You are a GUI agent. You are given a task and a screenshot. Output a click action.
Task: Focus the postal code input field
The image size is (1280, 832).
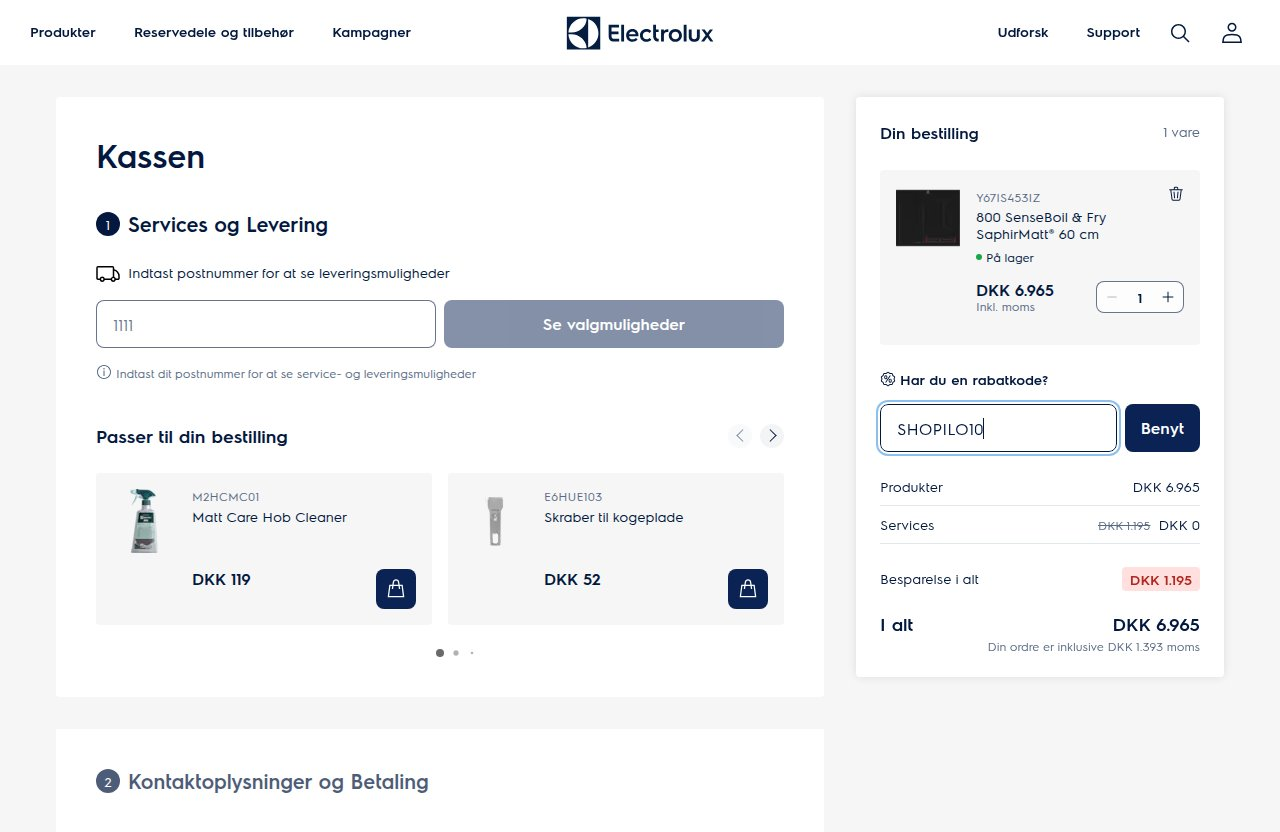[x=266, y=324]
